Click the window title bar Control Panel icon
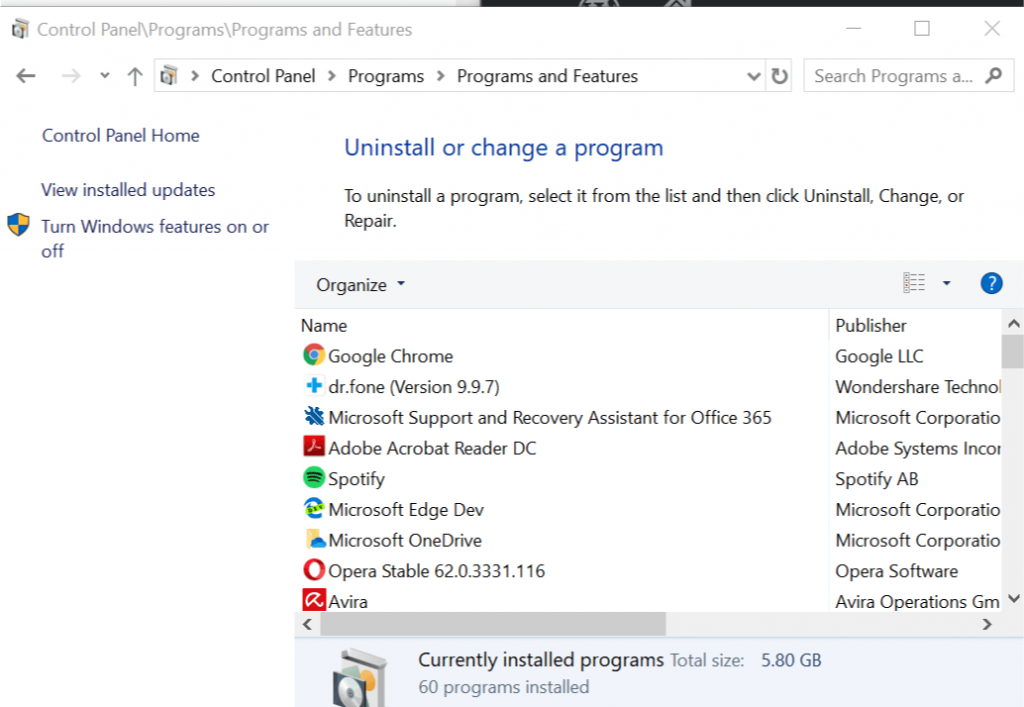The image size is (1024, 707). point(20,29)
